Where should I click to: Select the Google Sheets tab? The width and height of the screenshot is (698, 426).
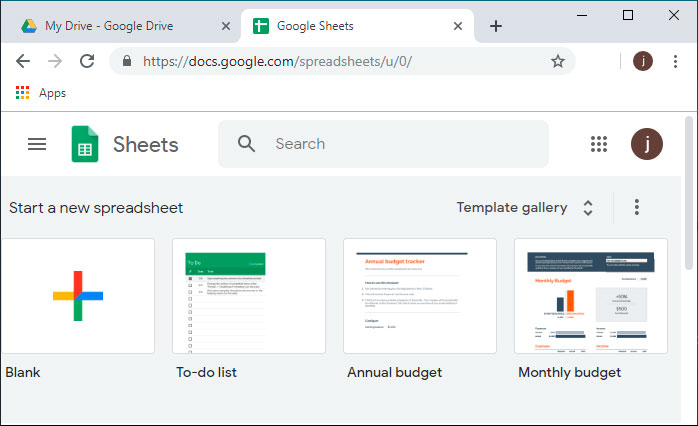tap(357, 26)
